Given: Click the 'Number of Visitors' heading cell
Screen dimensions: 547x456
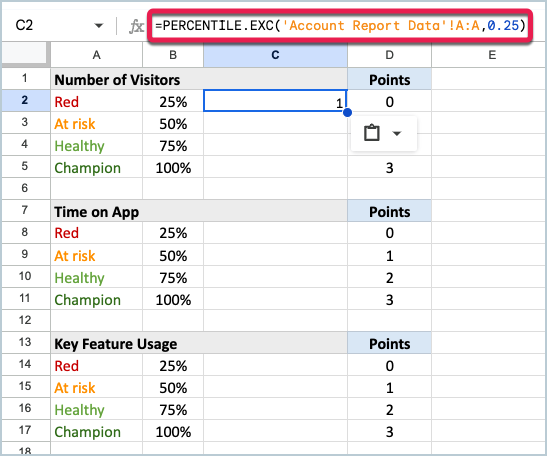Looking at the screenshot, I should (199, 79).
